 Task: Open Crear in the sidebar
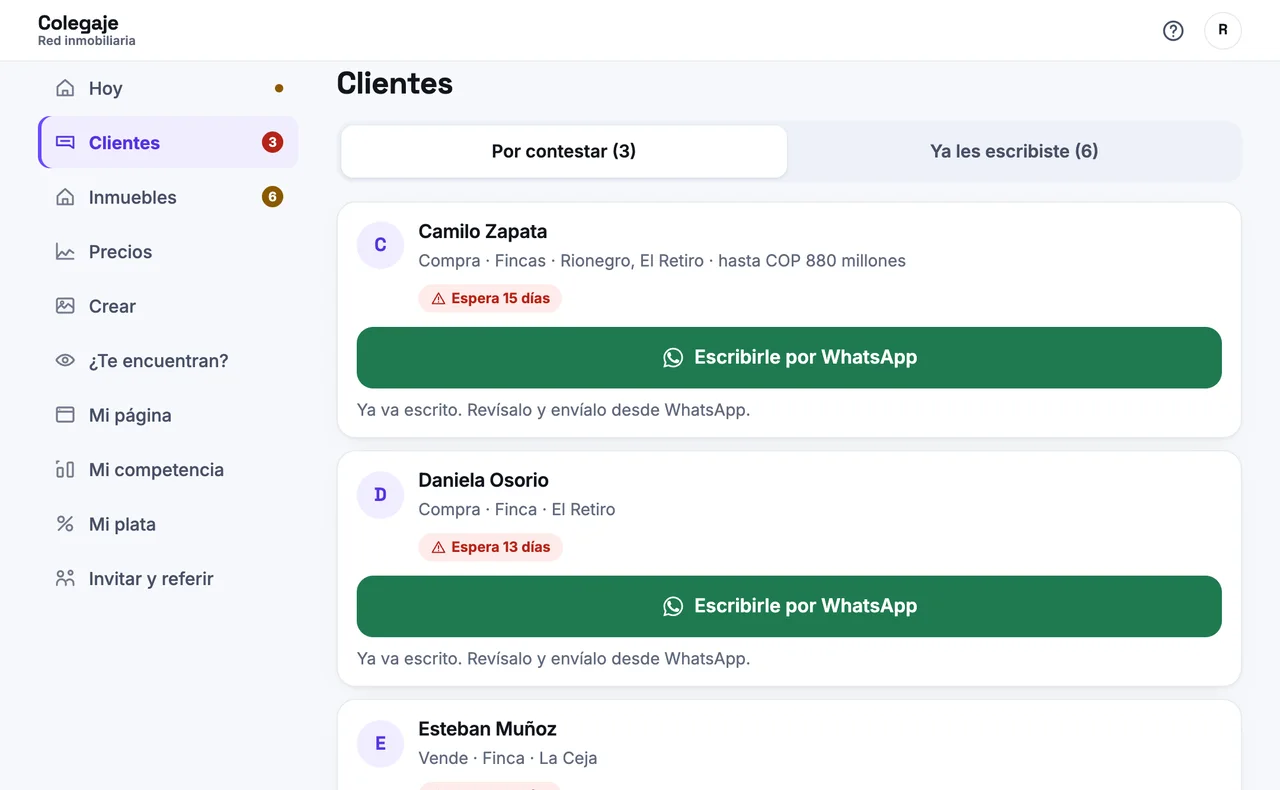click(168, 306)
